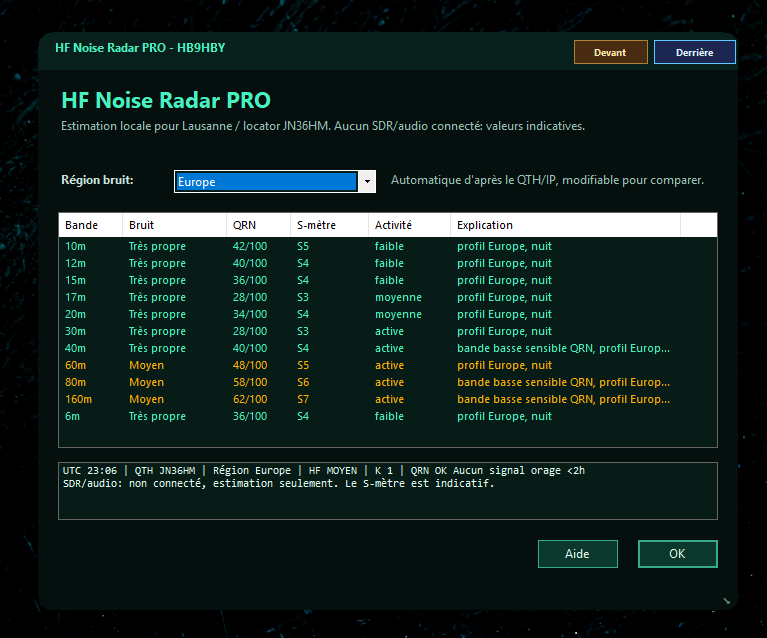Sort by the Bande column header

[x=90, y=225]
